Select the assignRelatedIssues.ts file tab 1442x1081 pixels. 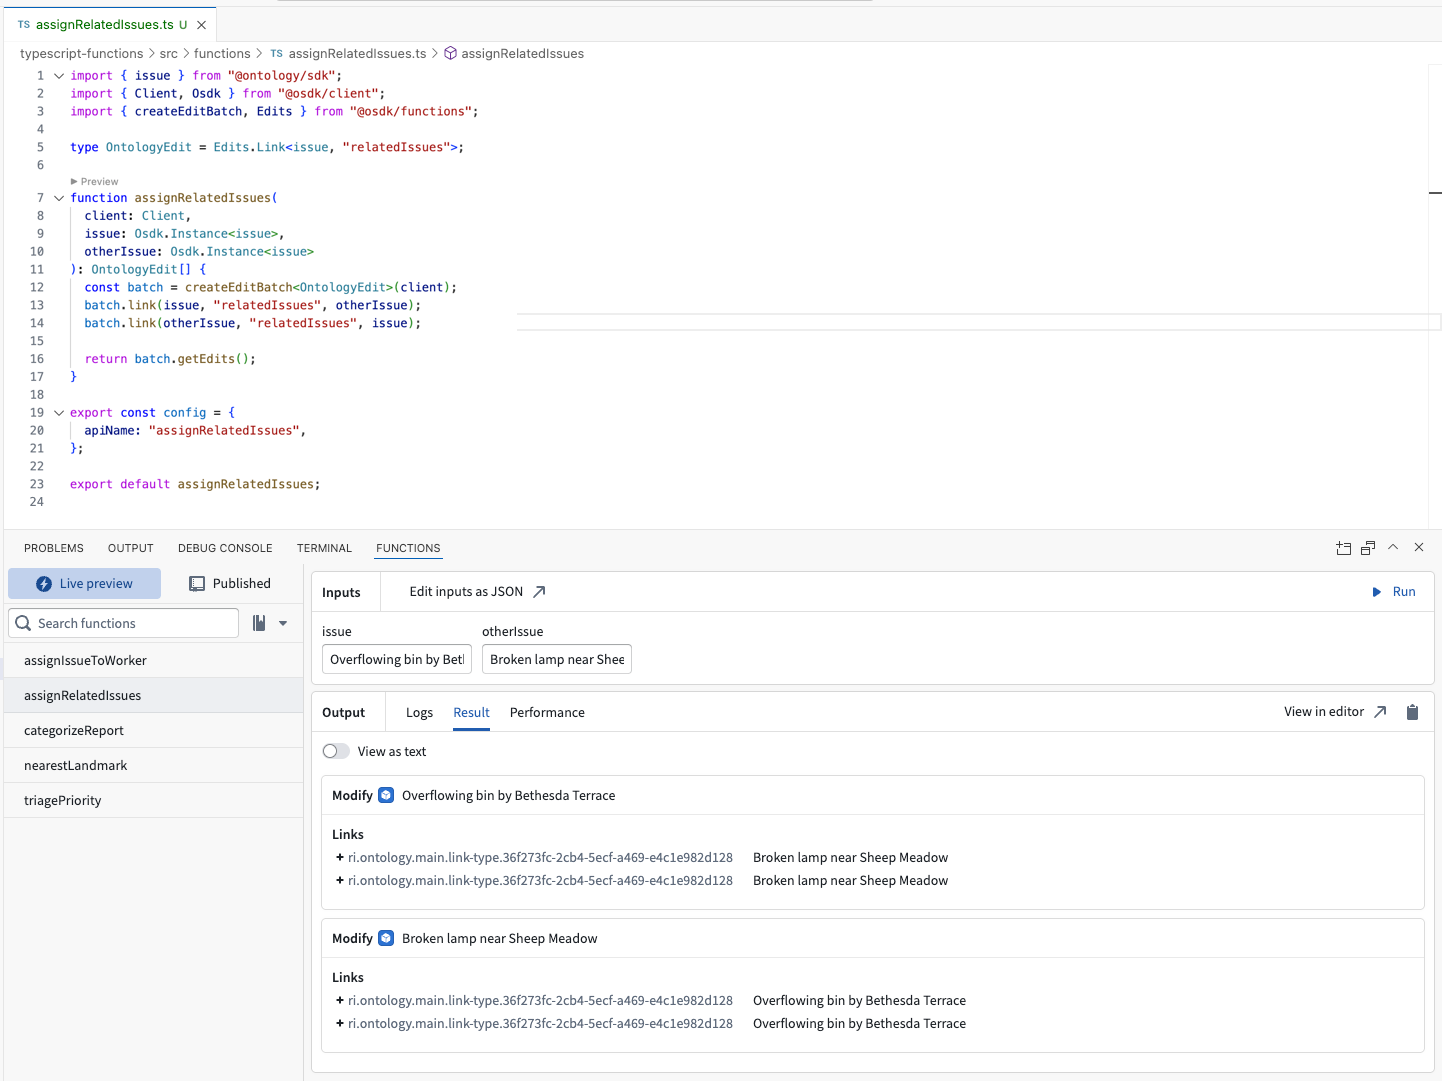[110, 24]
